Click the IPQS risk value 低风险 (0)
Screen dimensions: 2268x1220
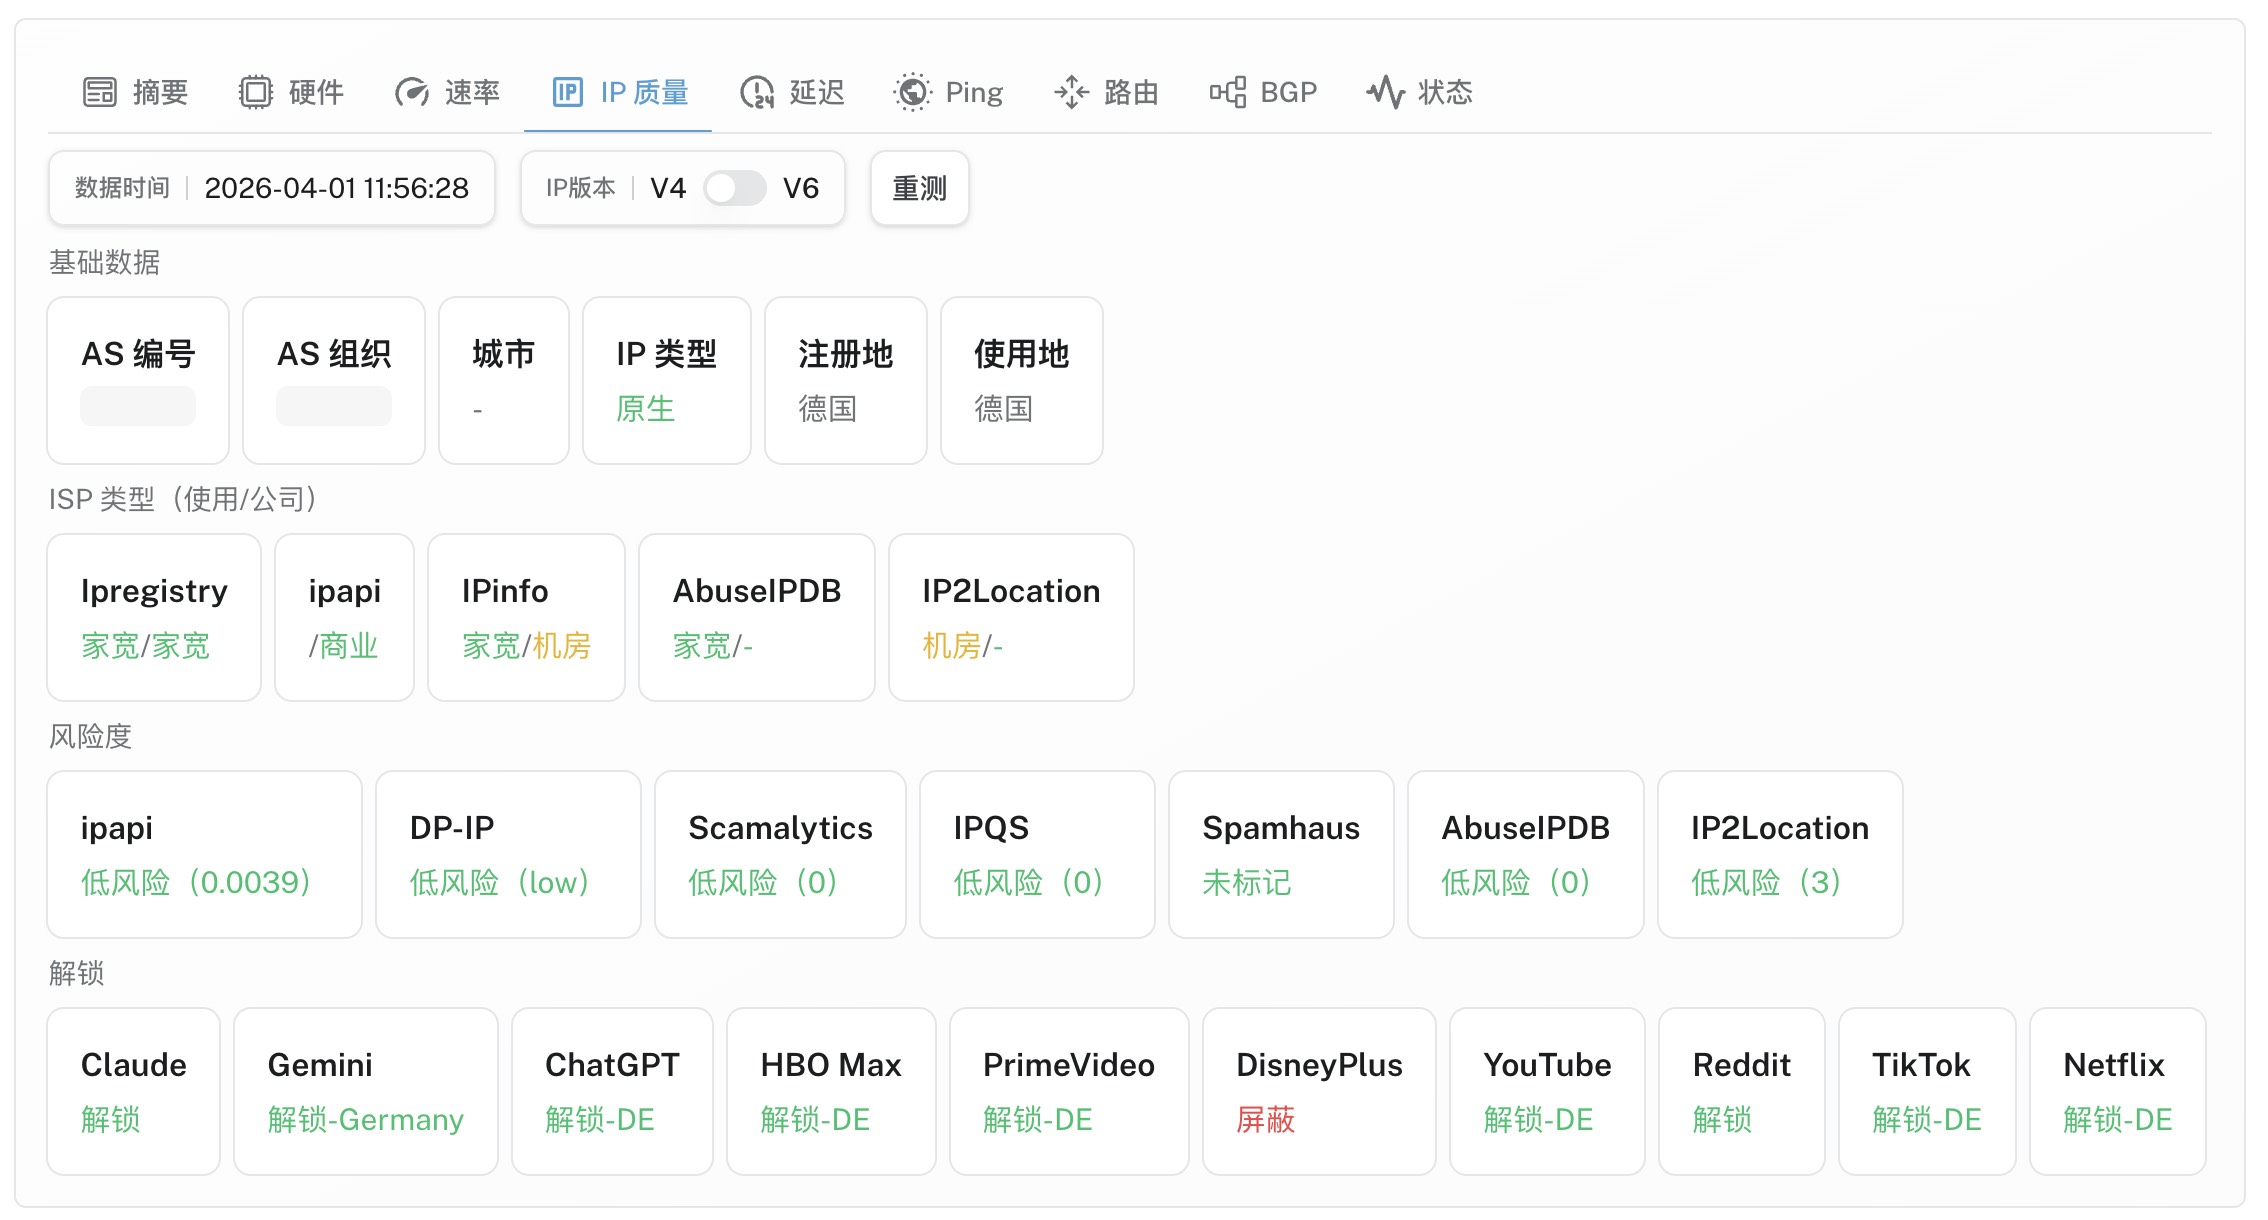pos(1028,882)
